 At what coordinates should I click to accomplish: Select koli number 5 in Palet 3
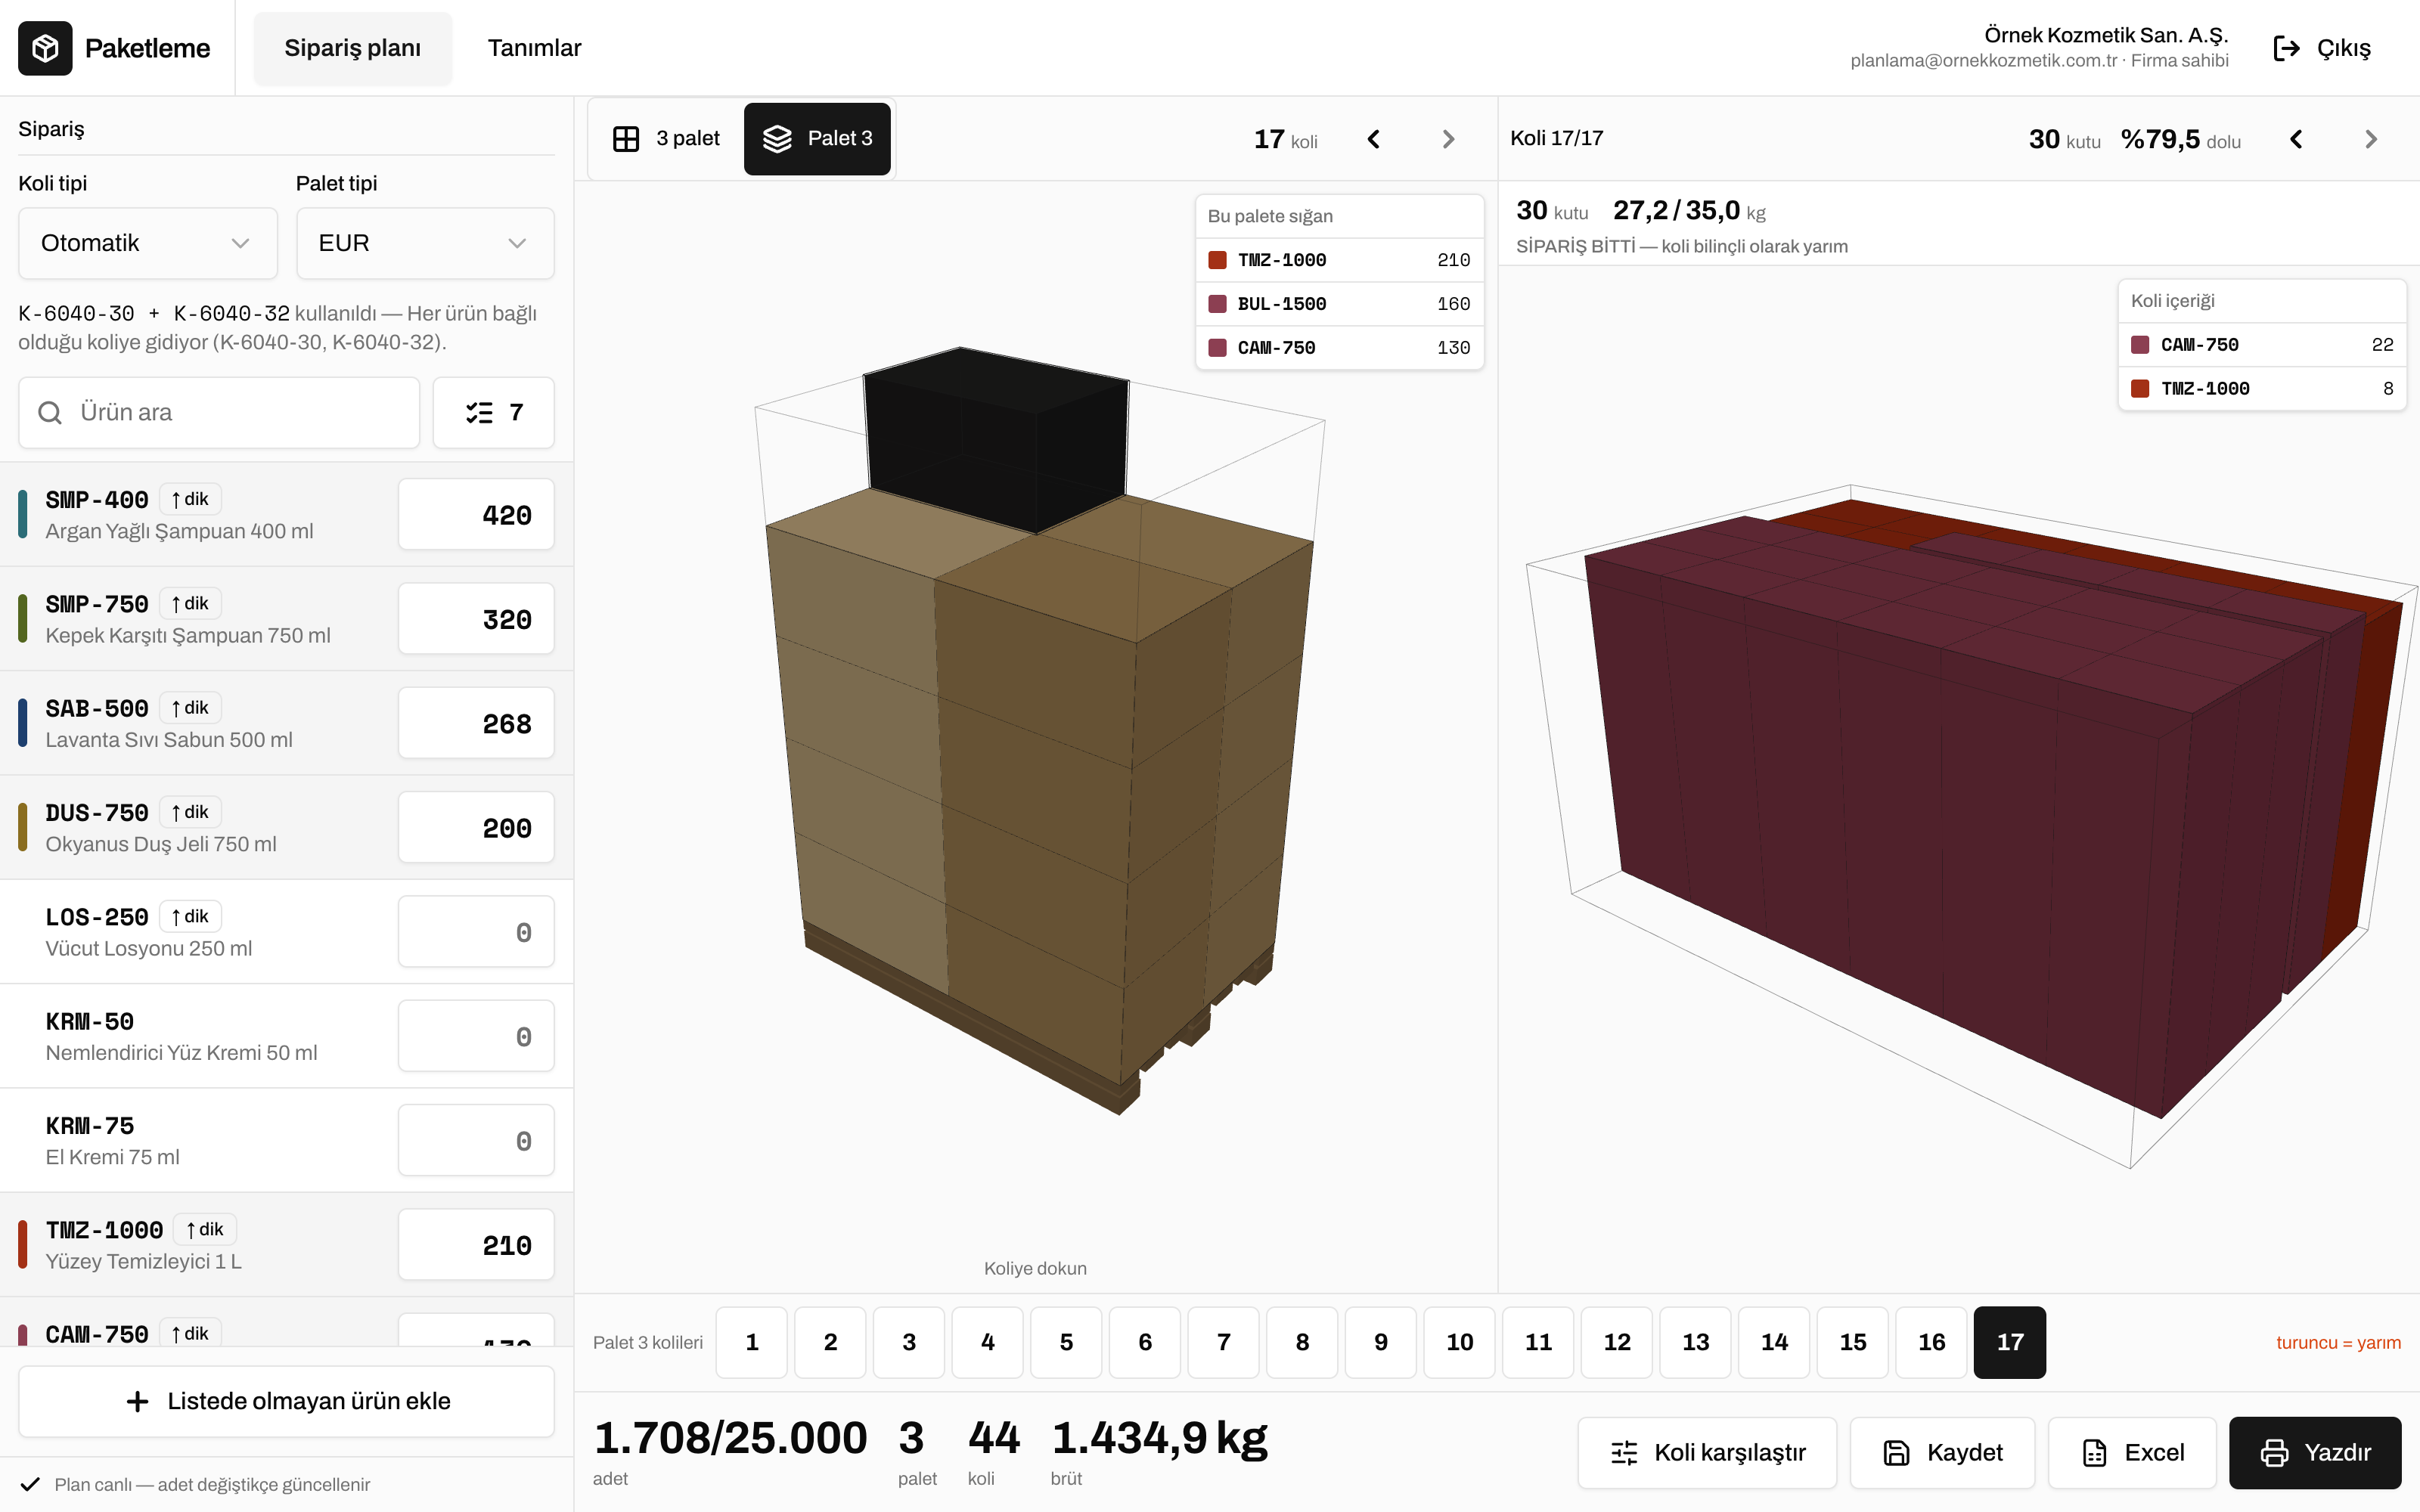1066,1342
